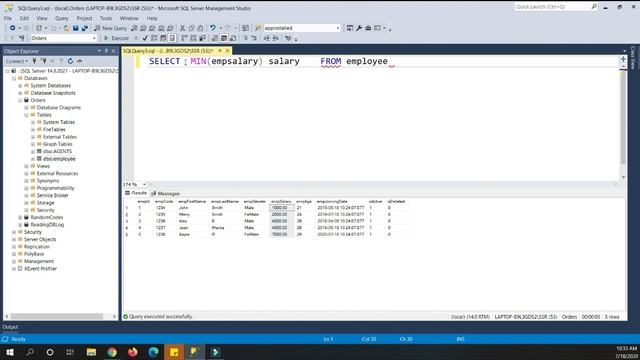The image size is (640, 360).
Task: Click the Parse checkmark icon
Action: click(x=145, y=38)
